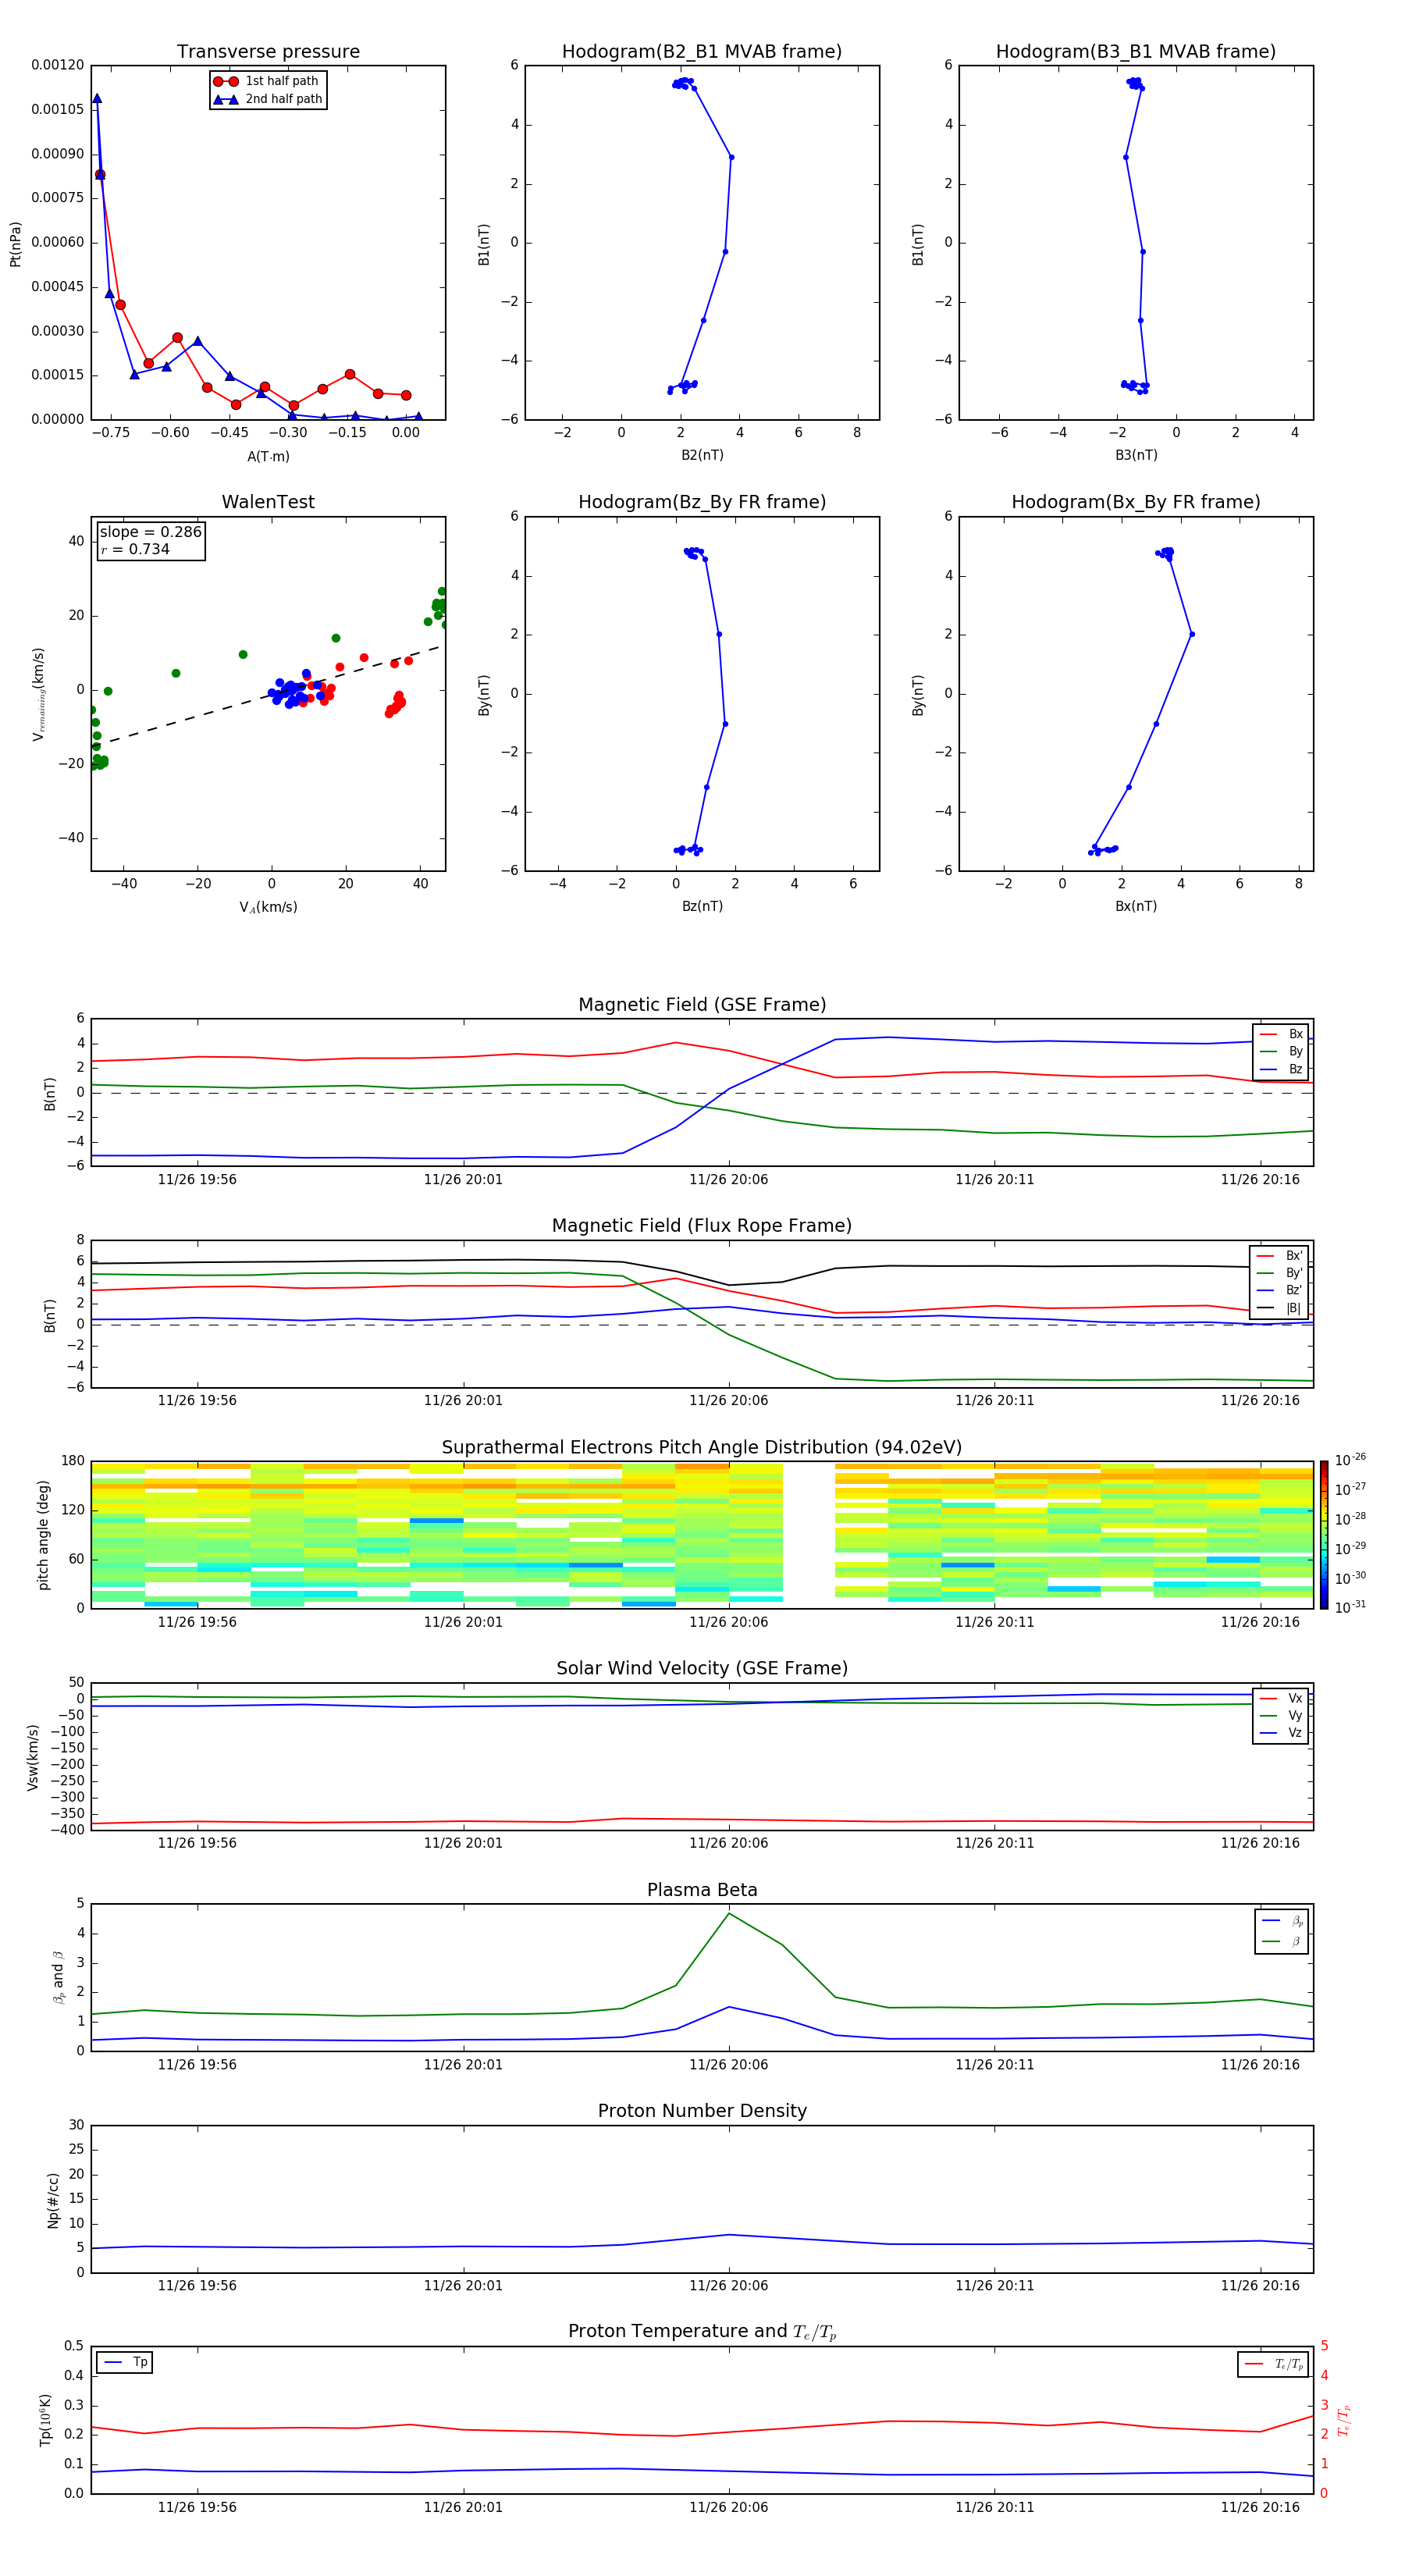
Task: Click the 'Bx(nT)' hodogram axis label
Action: tap(1136, 906)
